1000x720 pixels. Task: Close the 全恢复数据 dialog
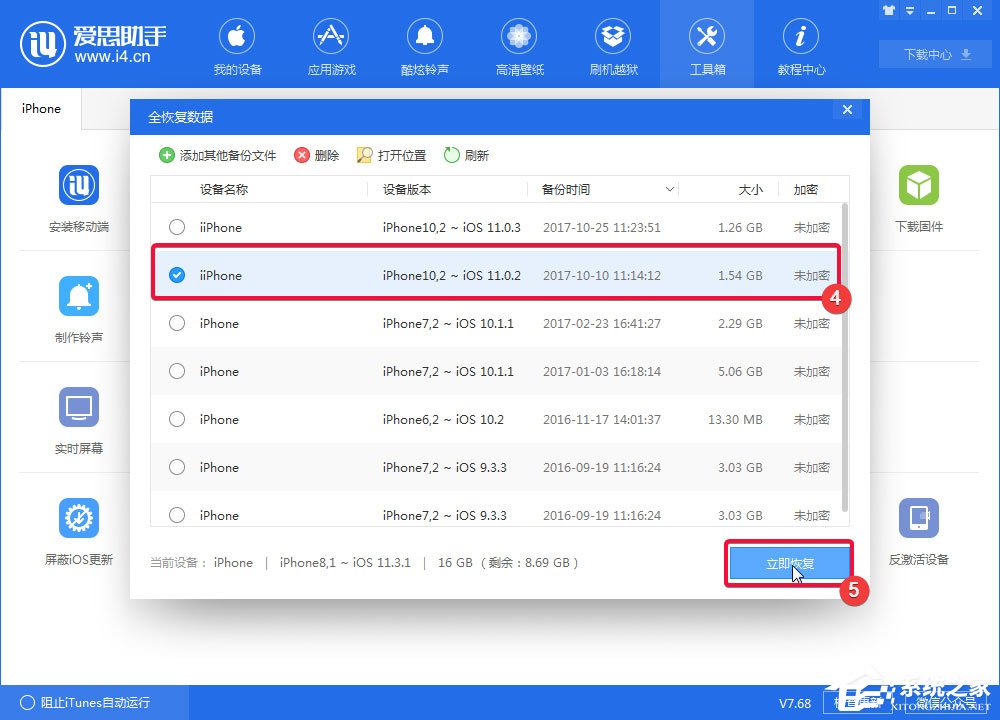click(x=847, y=110)
